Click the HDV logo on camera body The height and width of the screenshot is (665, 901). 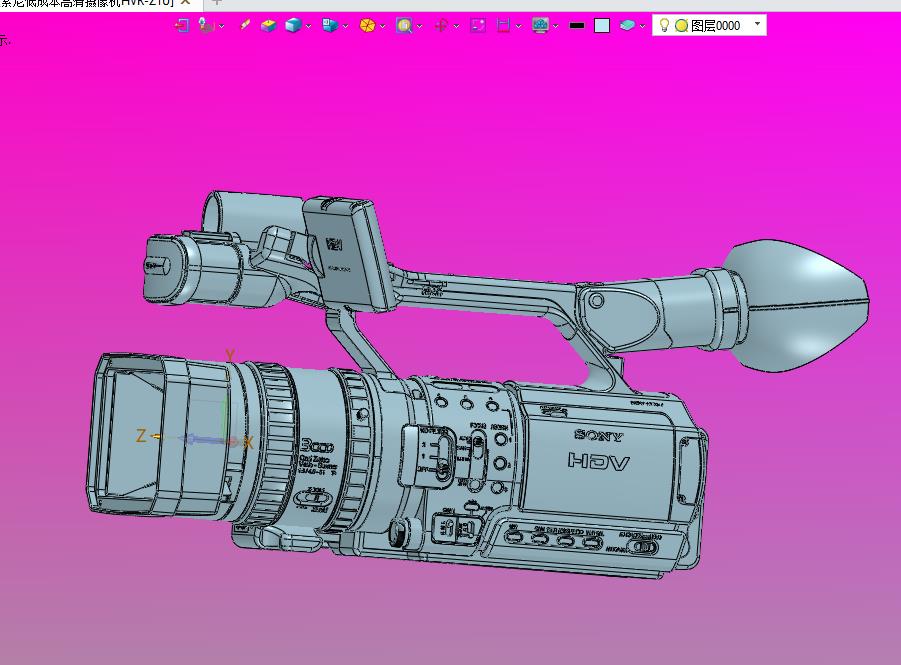(x=599, y=461)
